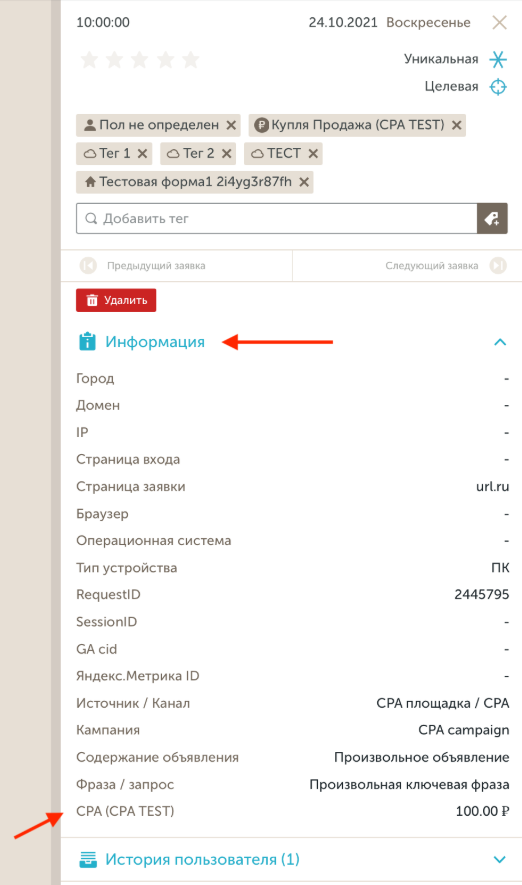522x885 pixels.
Task: Remove the Тег 1 tag
Action: tap(142, 154)
